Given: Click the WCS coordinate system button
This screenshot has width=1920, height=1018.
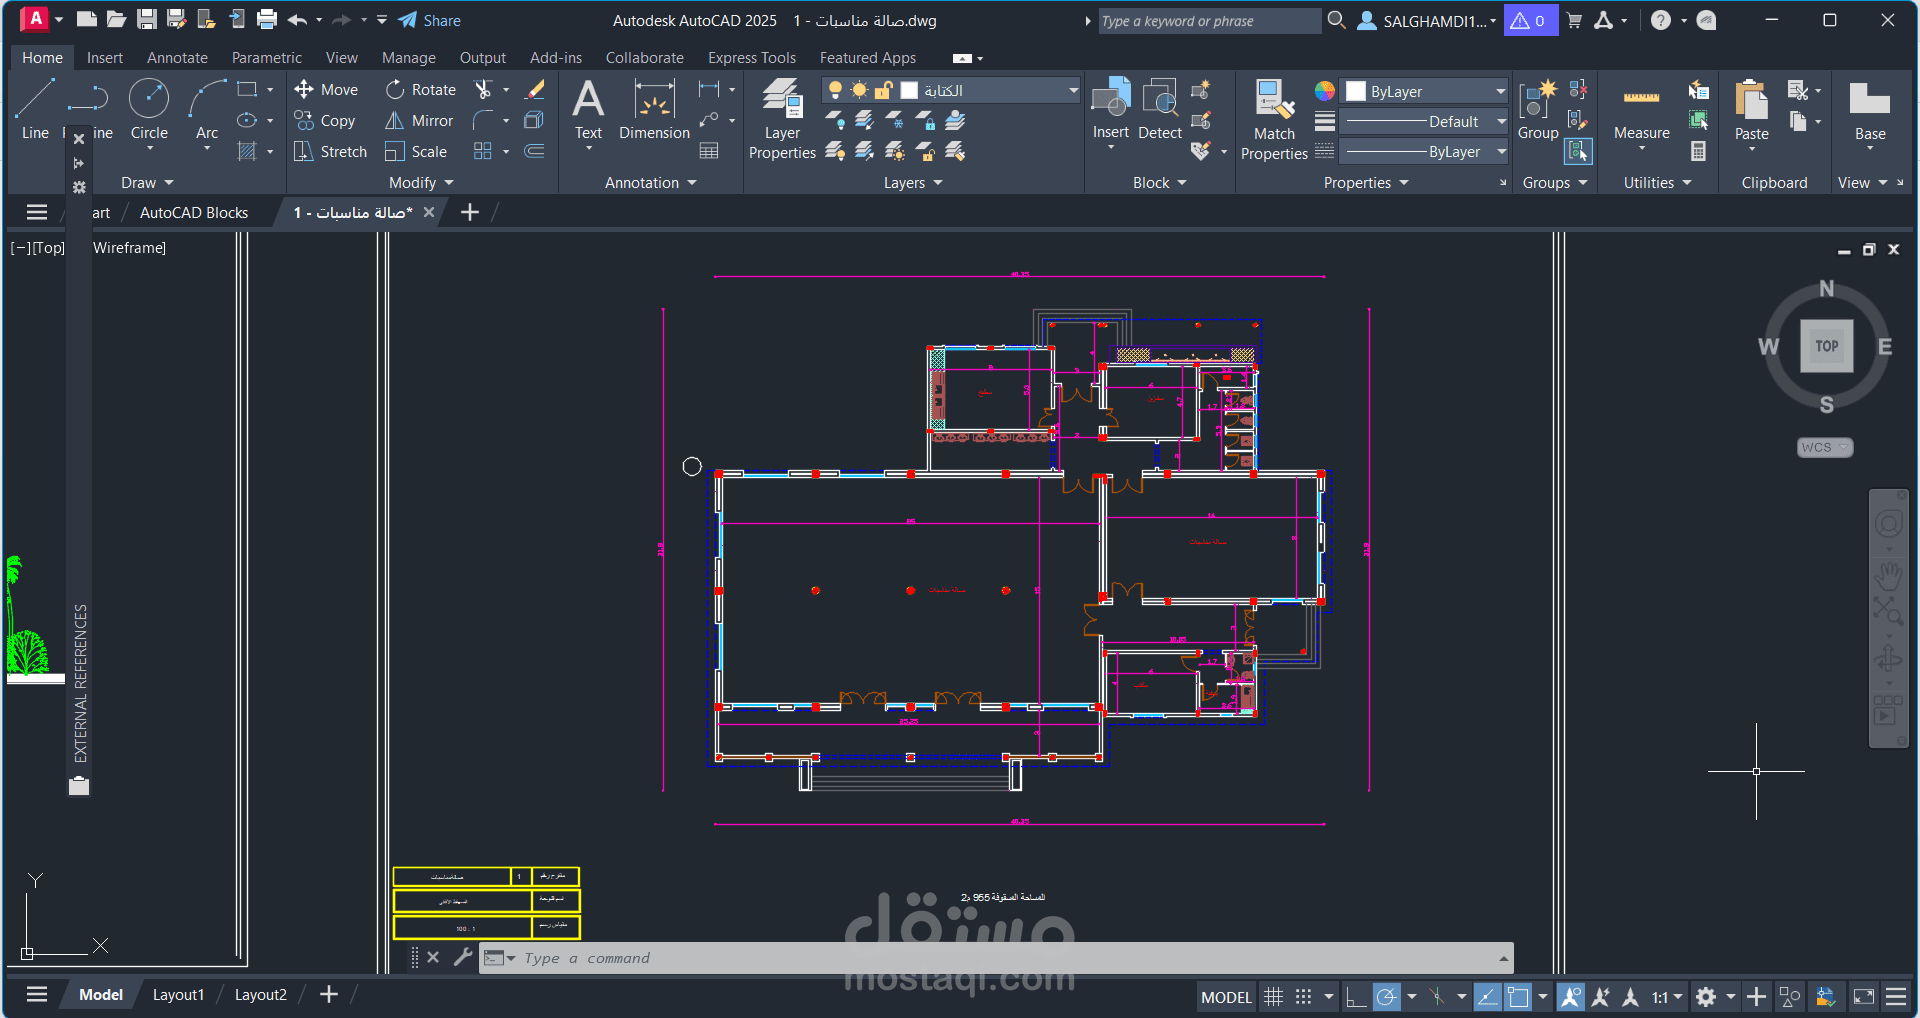Looking at the screenshot, I should point(1824,448).
